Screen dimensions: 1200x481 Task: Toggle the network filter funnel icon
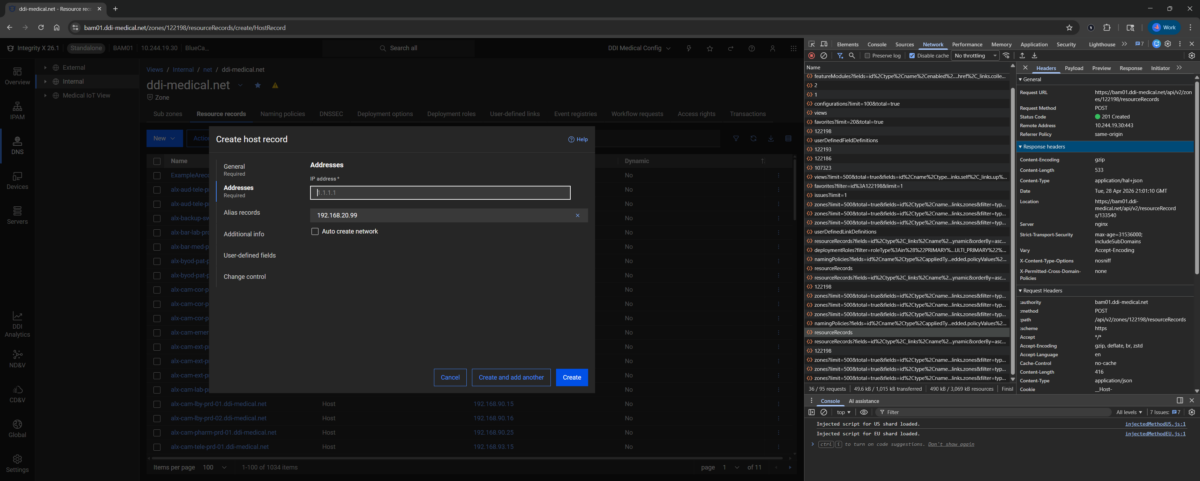pyautogui.click(x=838, y=56)
